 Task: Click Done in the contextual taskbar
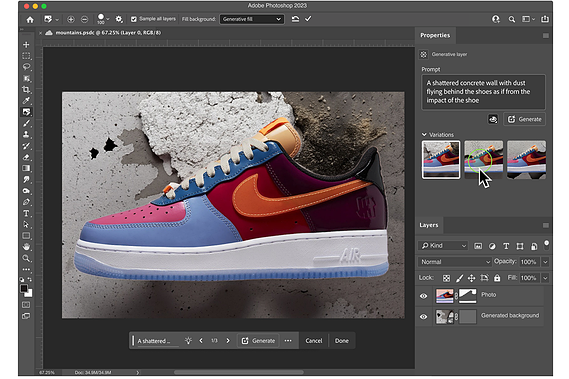click(341, 341)
